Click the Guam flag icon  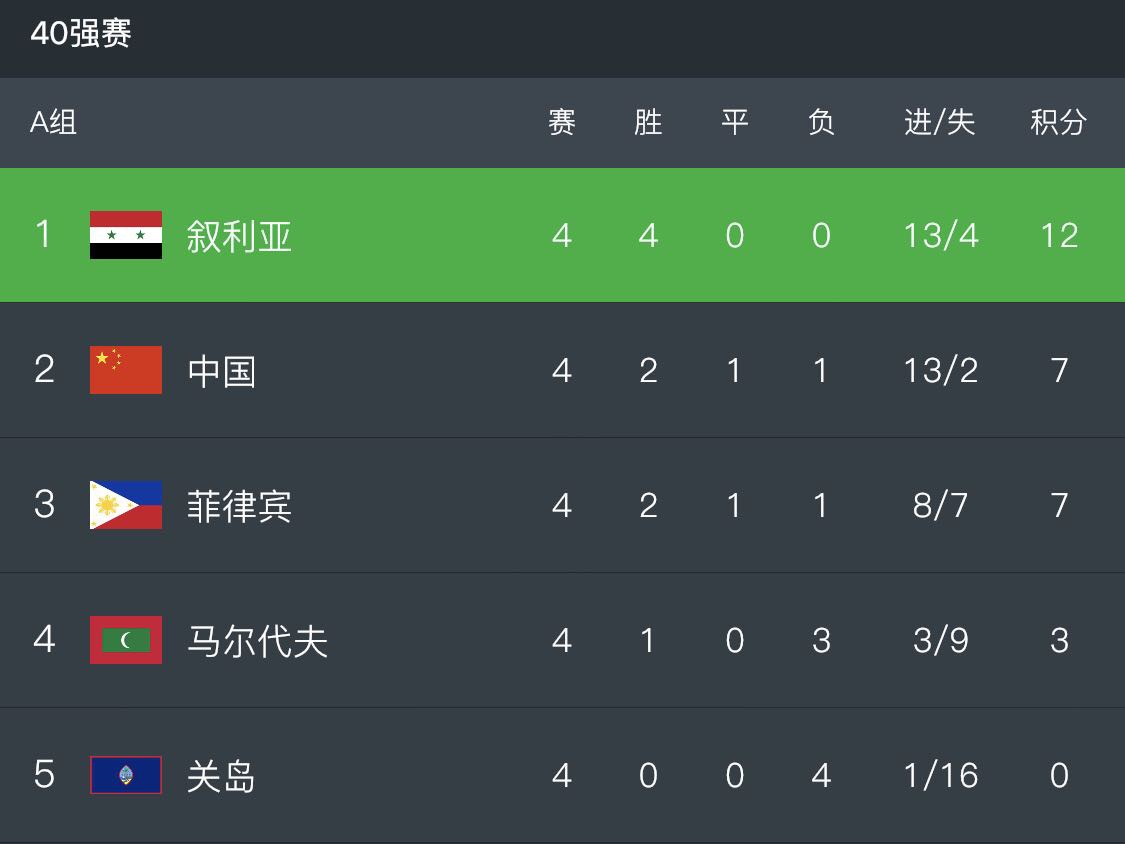[x=126, y=775]
